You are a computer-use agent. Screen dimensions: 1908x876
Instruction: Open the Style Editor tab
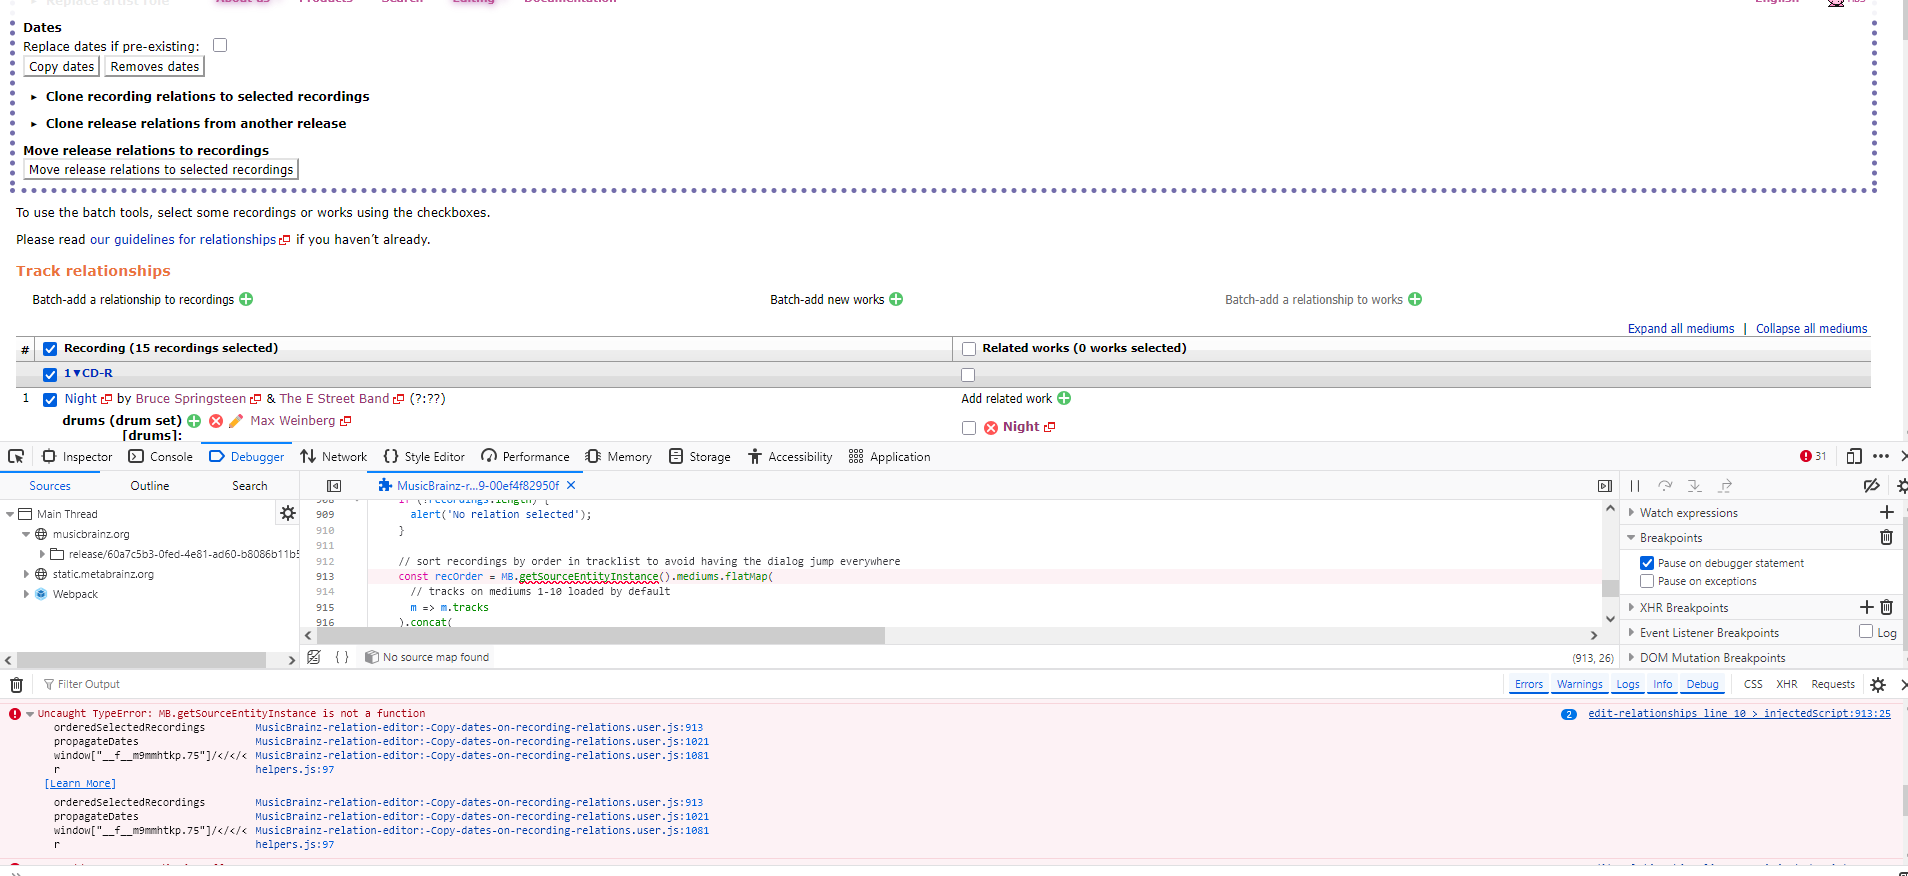424,456
